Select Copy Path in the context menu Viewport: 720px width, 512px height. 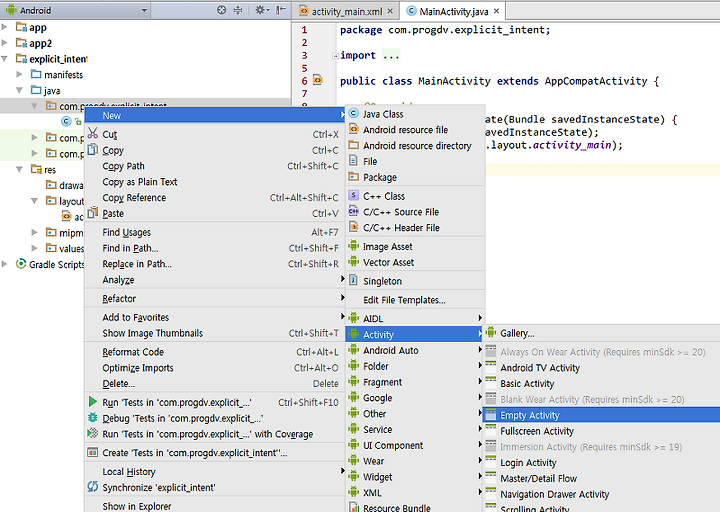[215, 166]
